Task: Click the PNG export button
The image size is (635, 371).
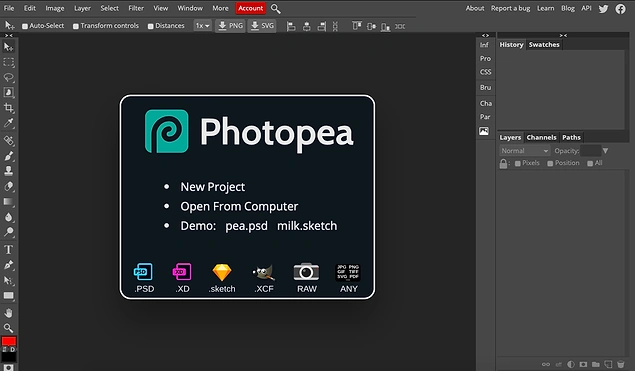Action: (230, 26)
